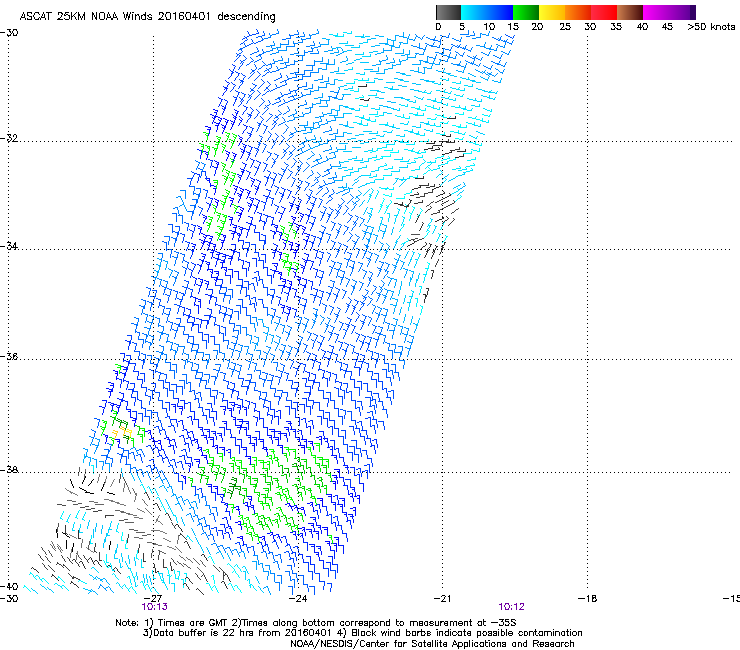Pick the brown 35–40 knots legend swatch
Viewport: 740px width, 650px height.
click(x=630, y=12)
